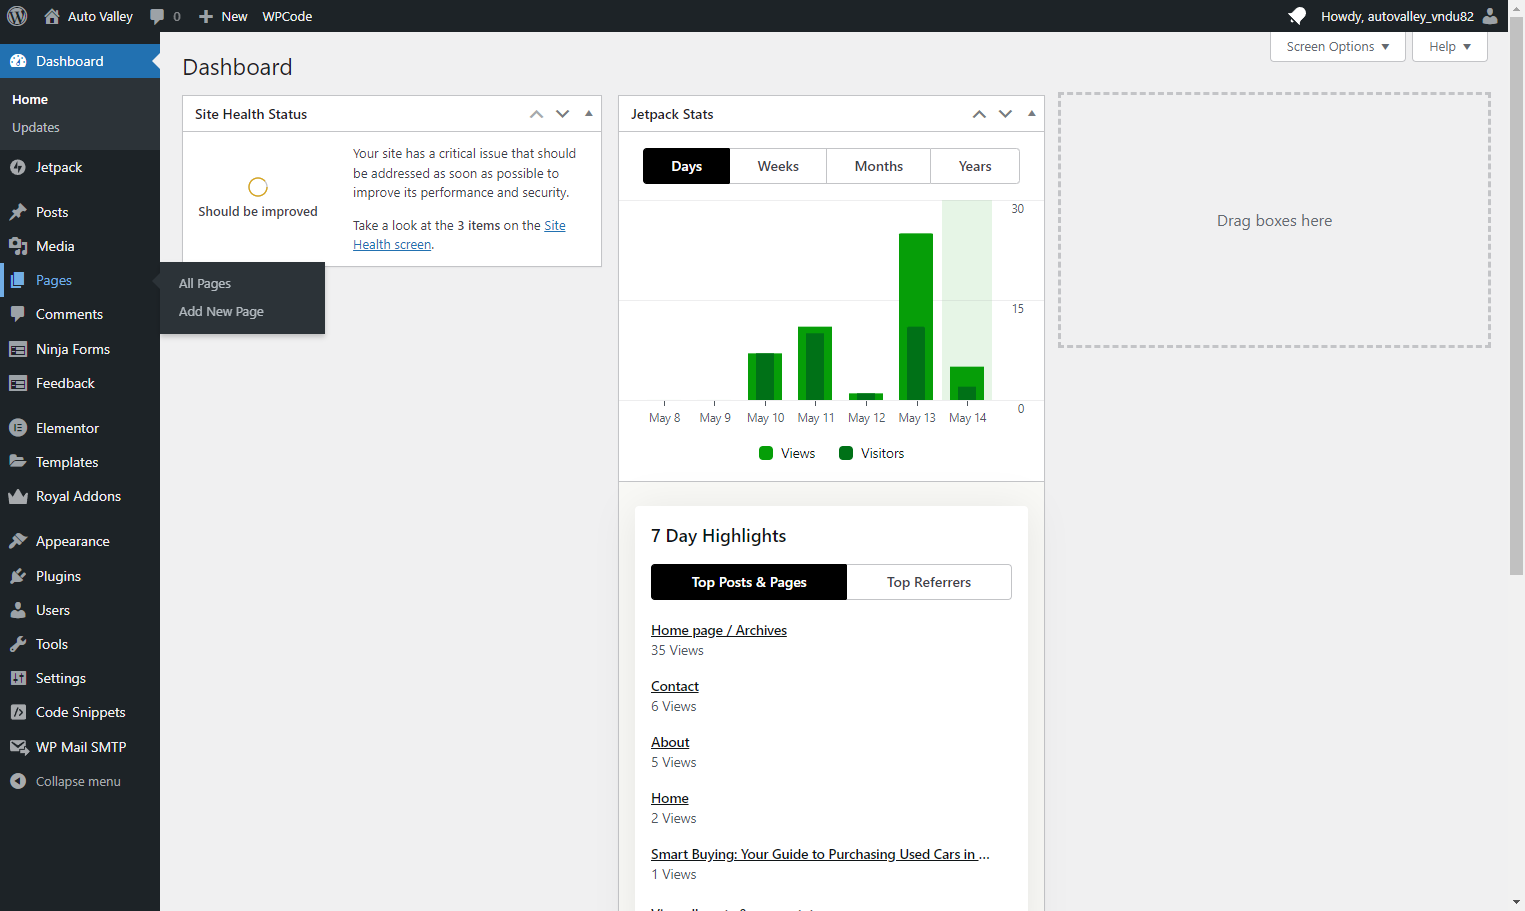This screenshot has height=911, width=1525.
Task: Expand the Help dropdown
Action: [1450, 47]
